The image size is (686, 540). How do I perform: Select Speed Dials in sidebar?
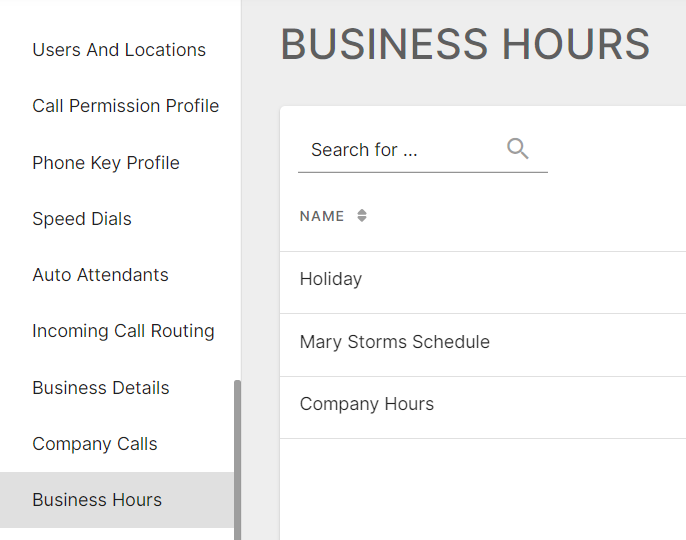pyautogui.click(x=82, y=219)
